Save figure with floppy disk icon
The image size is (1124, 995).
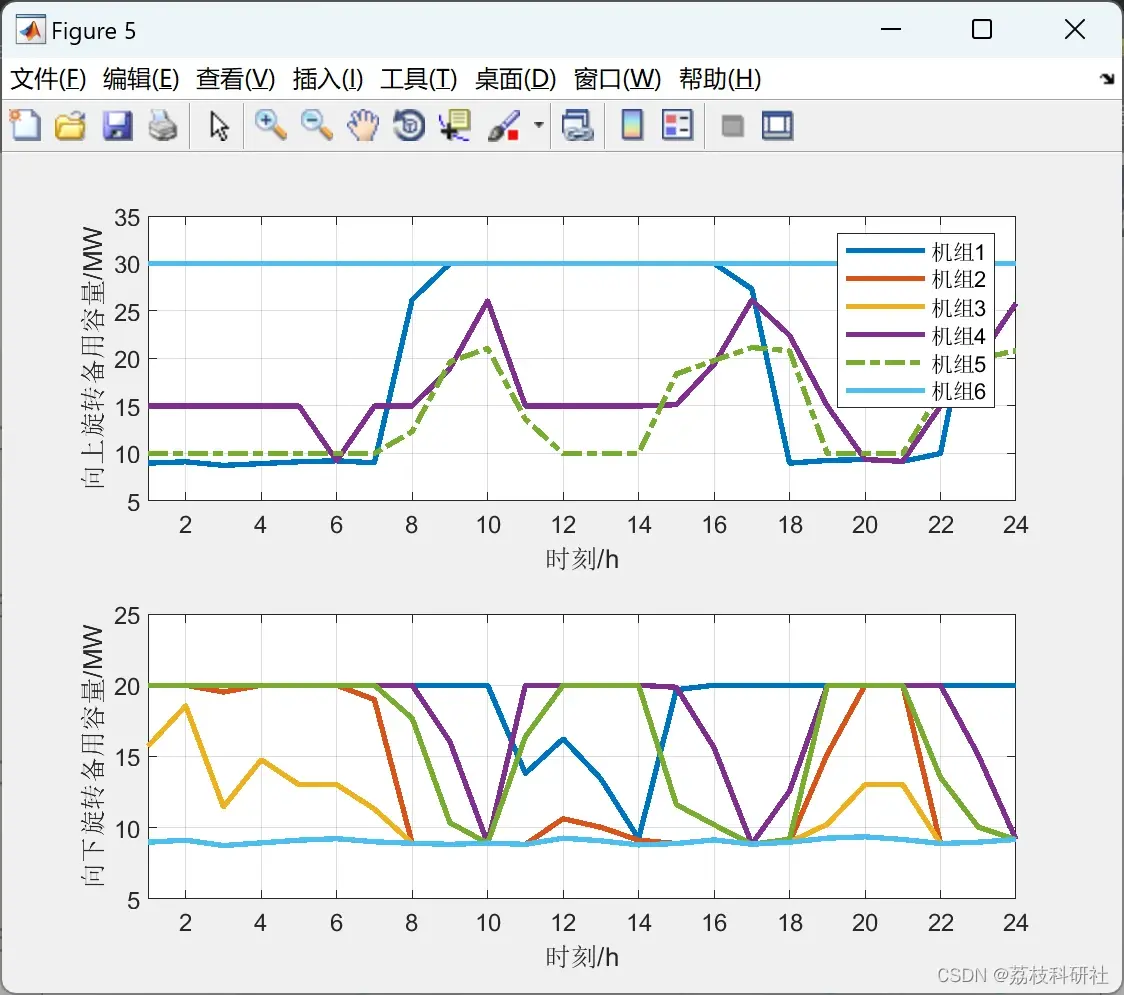(117, 125)
